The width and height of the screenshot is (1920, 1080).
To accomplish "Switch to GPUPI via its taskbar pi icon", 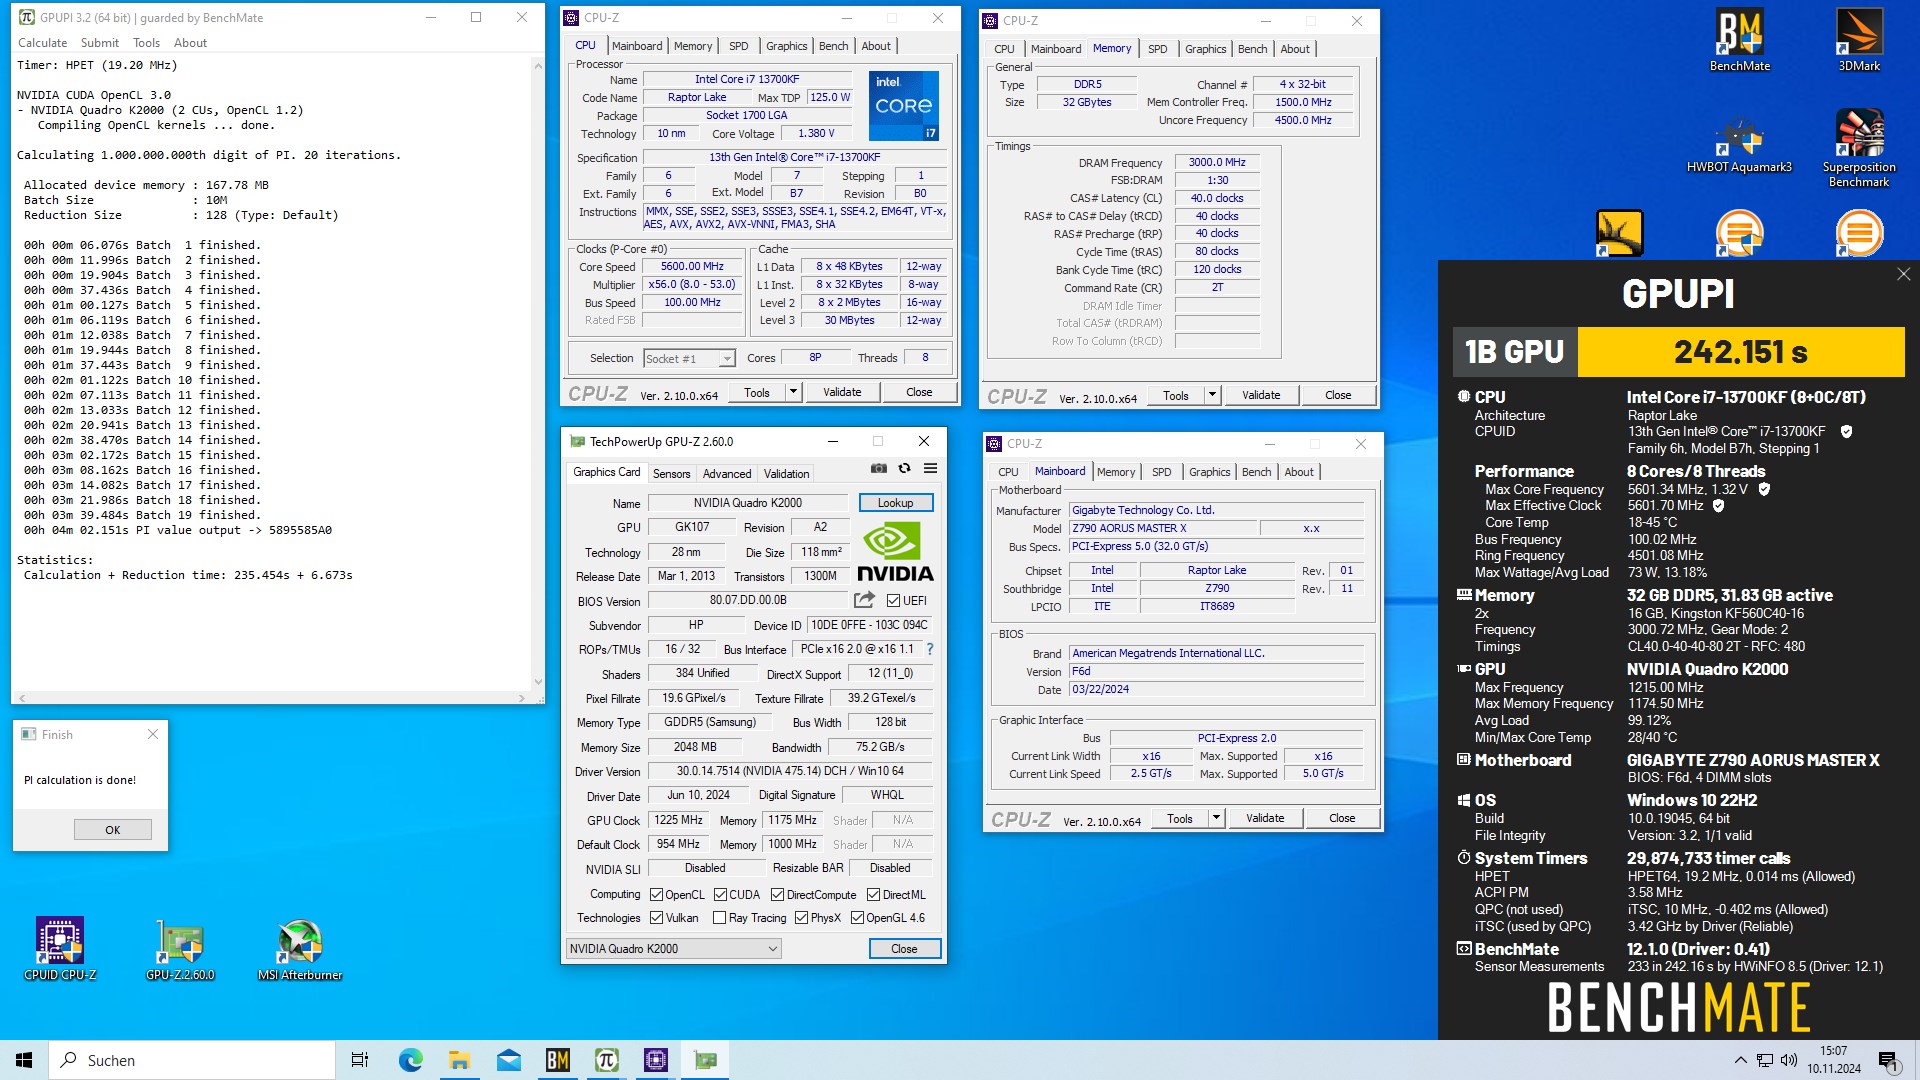I will point(607,1060).
